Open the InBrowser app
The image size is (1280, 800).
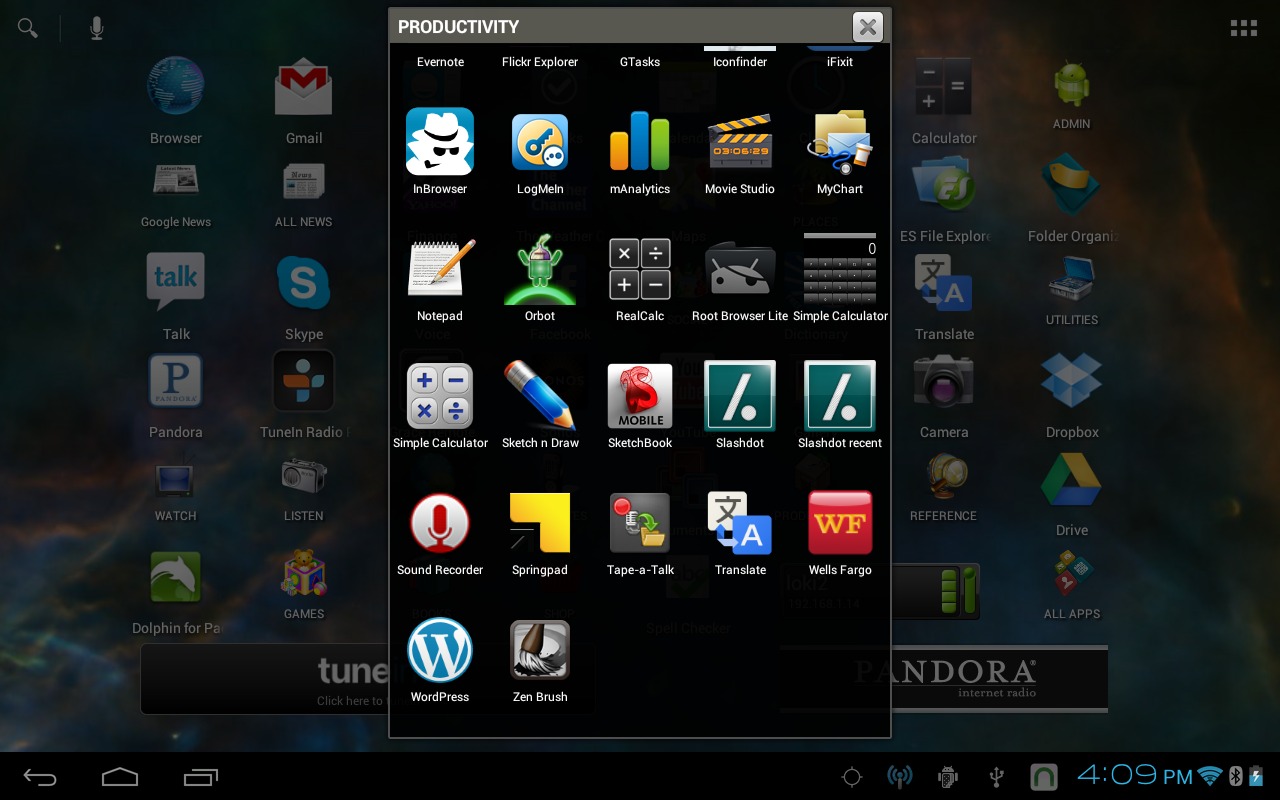440,151
